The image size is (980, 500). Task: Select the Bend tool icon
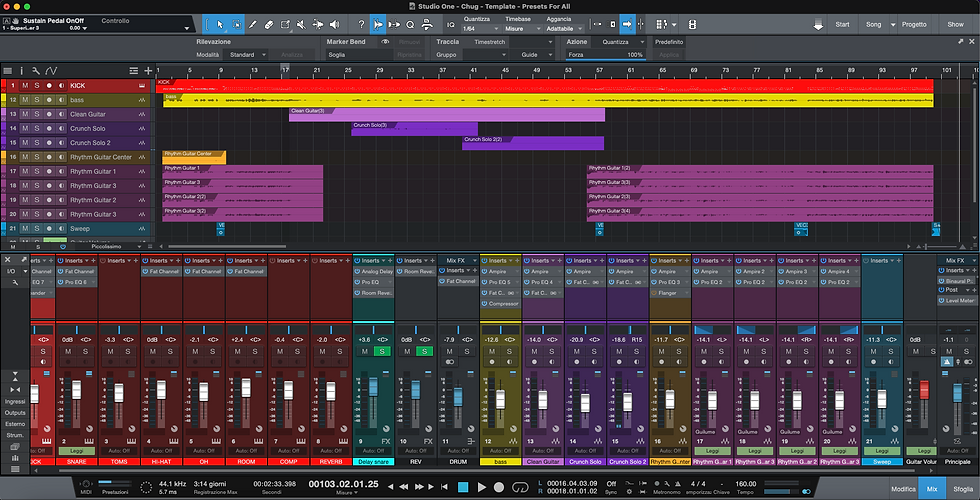click(318, 24)
